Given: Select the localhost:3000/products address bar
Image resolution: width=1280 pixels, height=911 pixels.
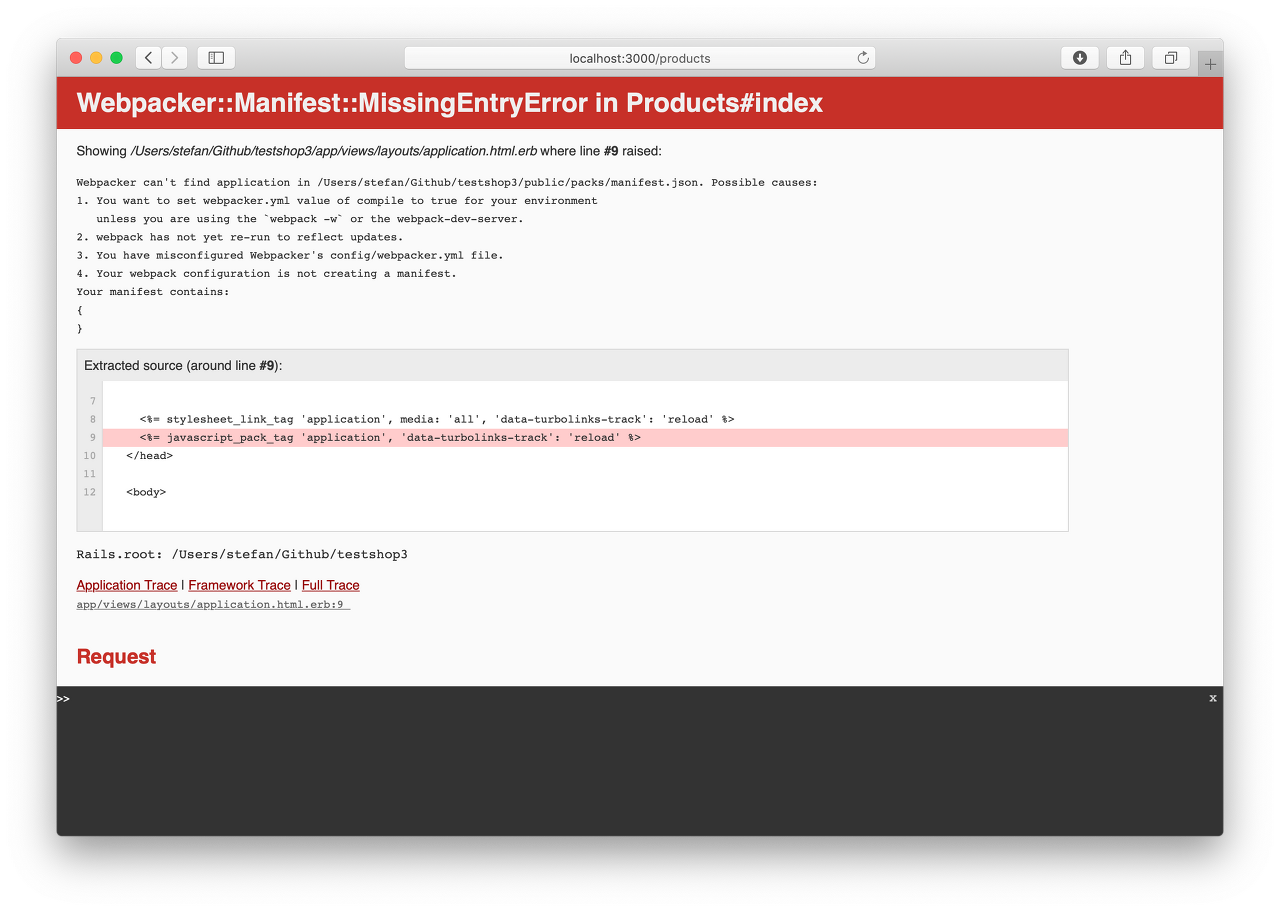Looking at the screenshot, I should click(x=640, y=58).
